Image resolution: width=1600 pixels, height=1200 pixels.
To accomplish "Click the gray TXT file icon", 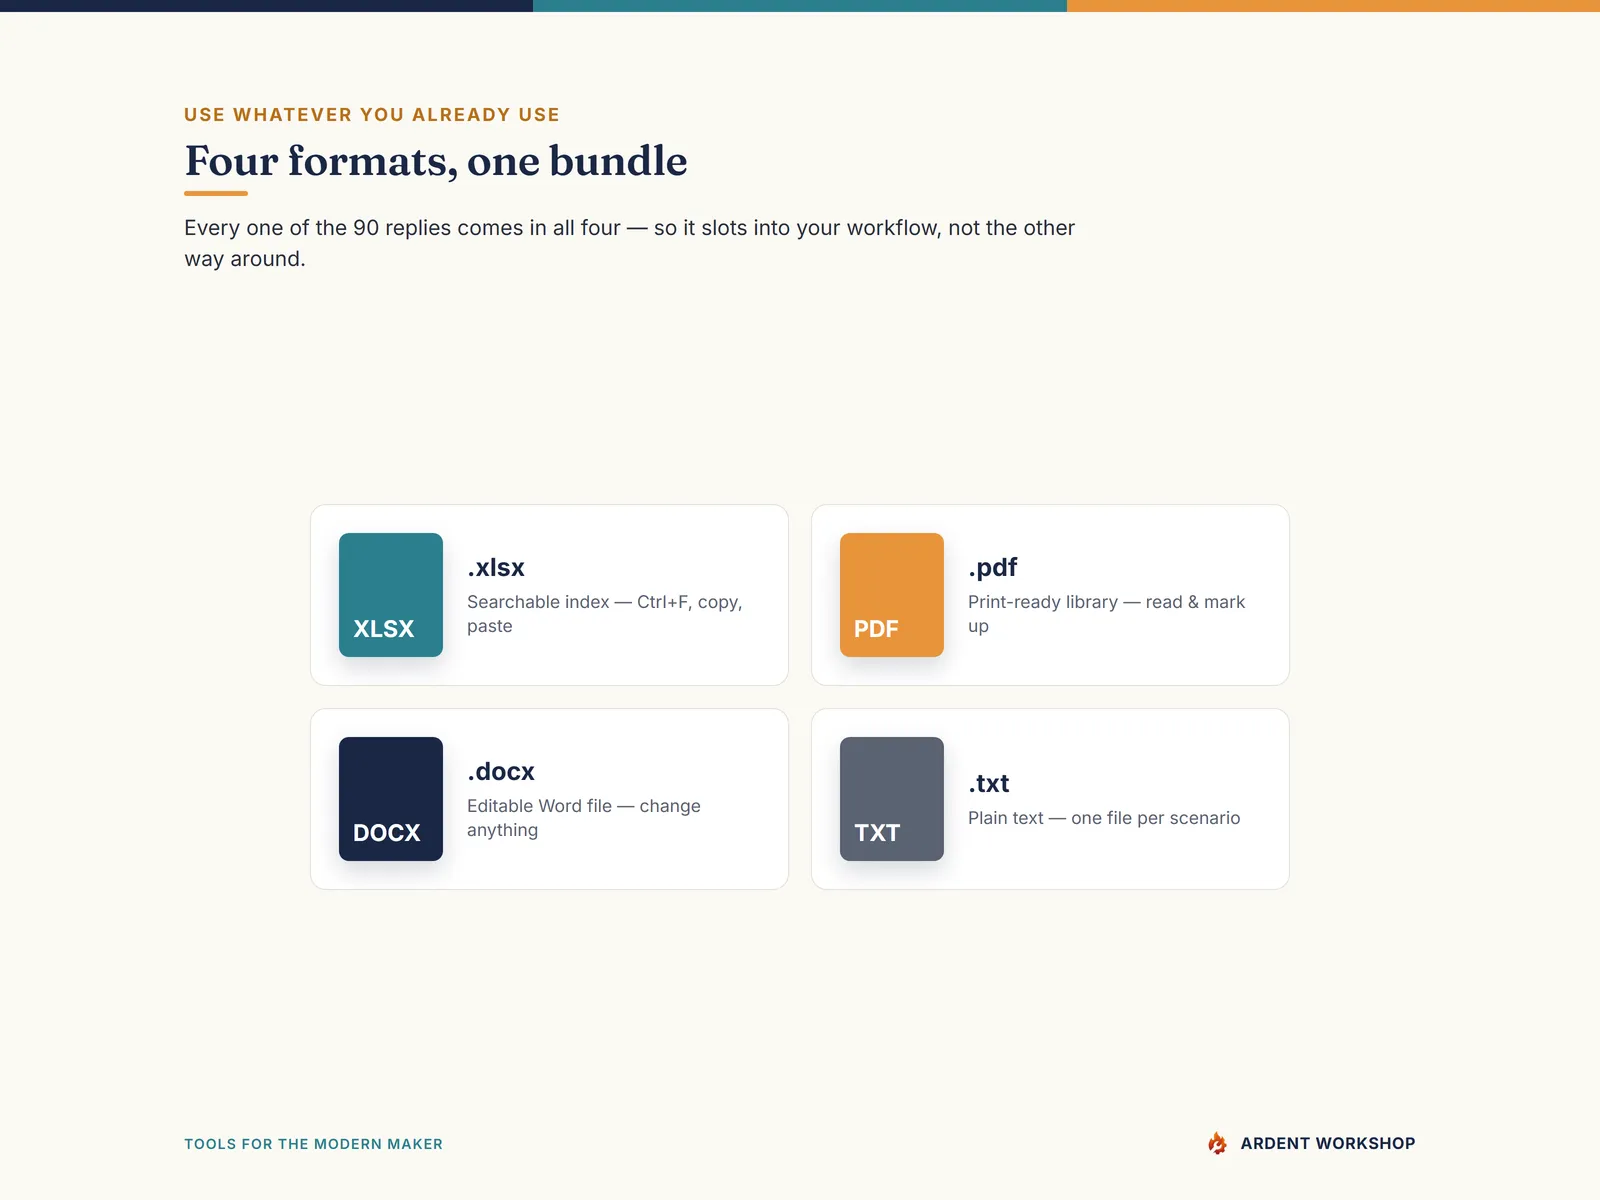I will click(892, 799).
